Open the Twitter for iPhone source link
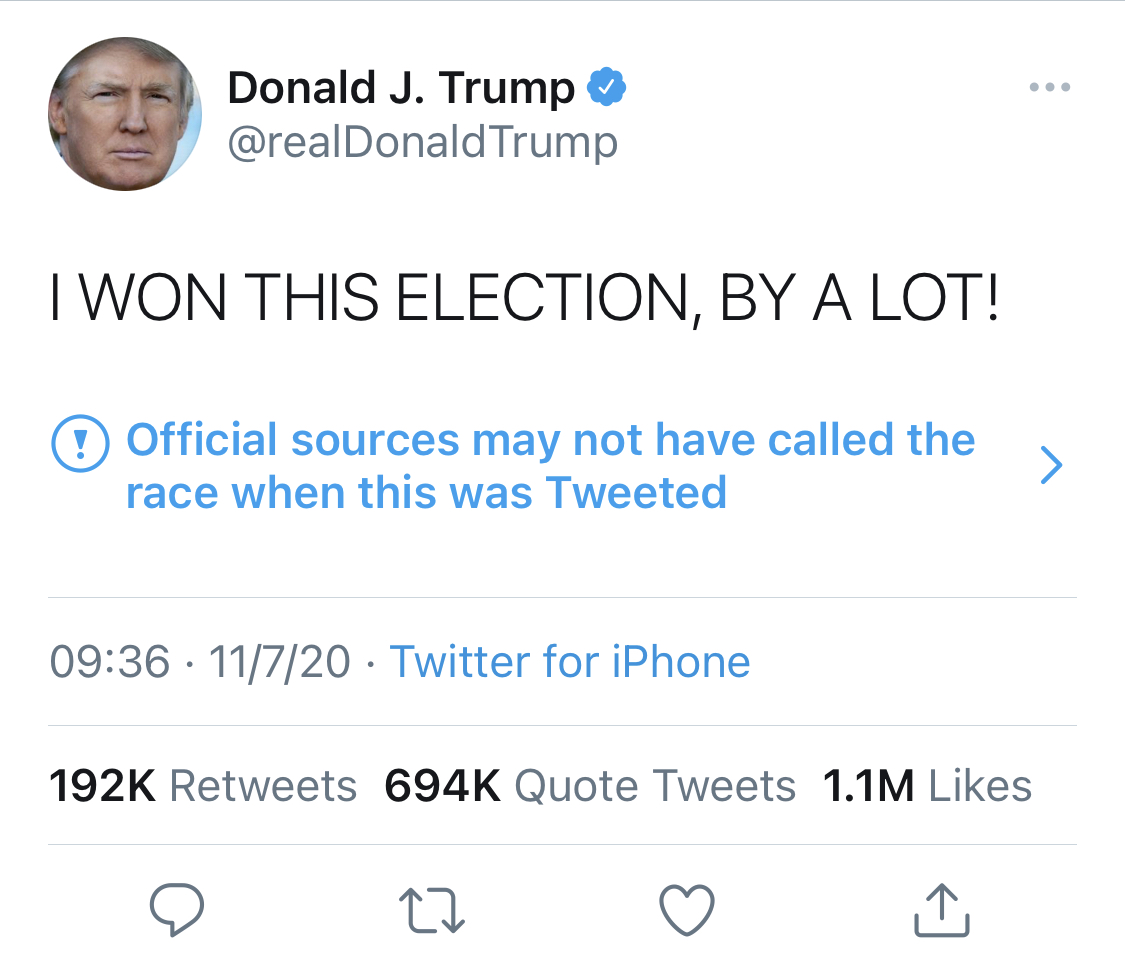Image resolution: width=1125 pixels, height=966 pixels. coord(570,661)
